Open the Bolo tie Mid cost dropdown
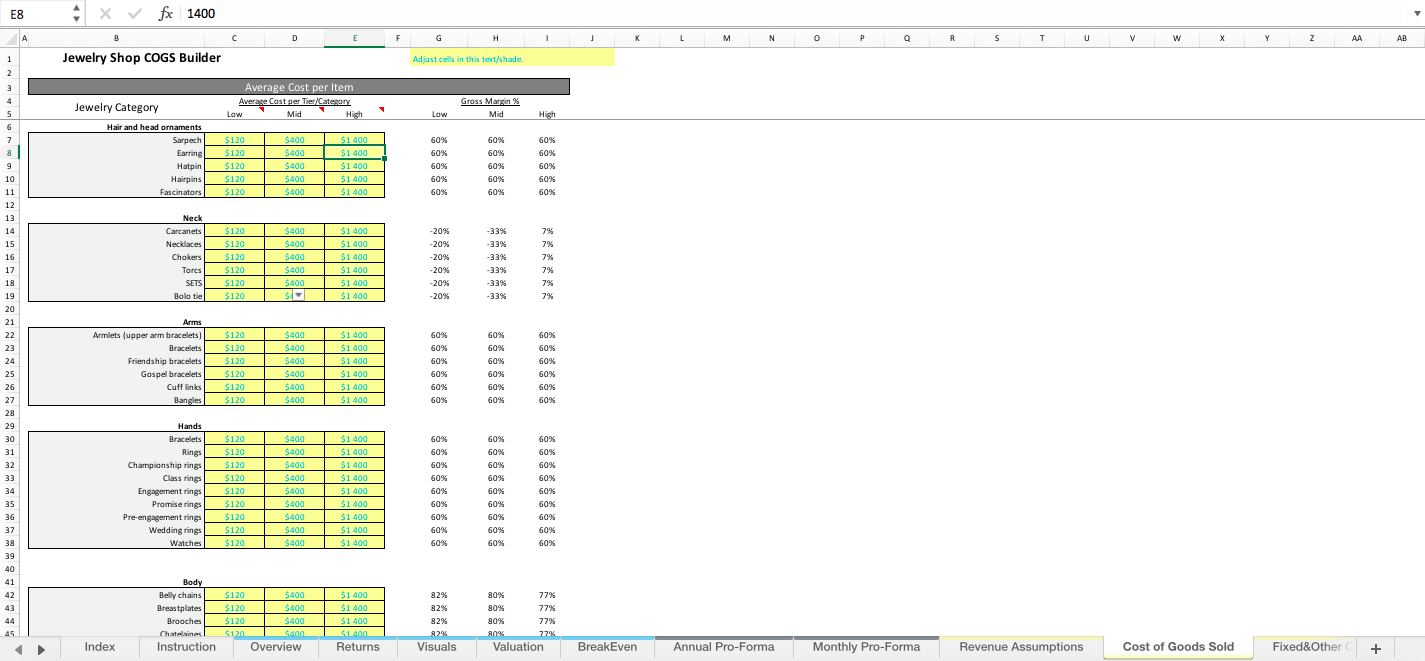 click(x=298, y=296)
